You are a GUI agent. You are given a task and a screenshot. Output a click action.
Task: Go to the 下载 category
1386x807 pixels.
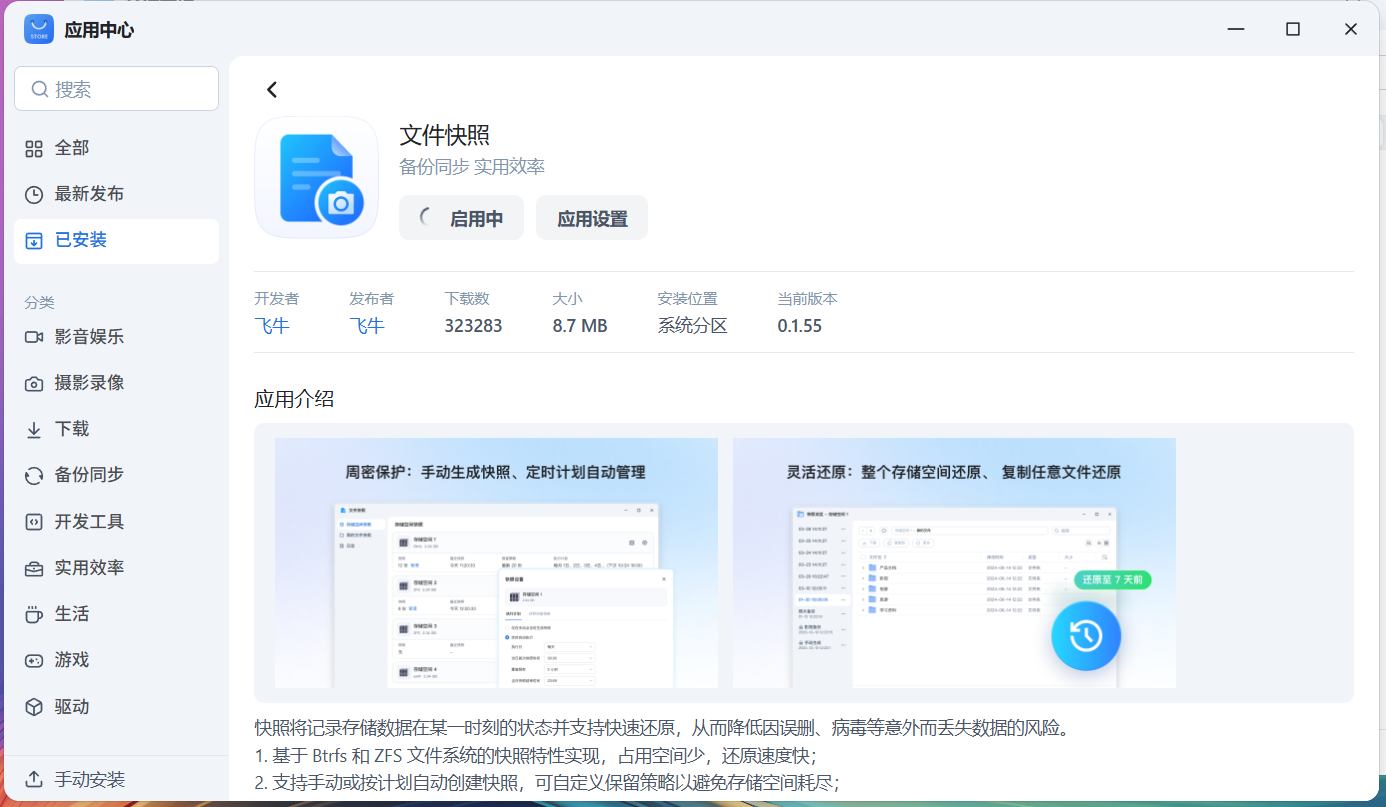click(71, 429)
